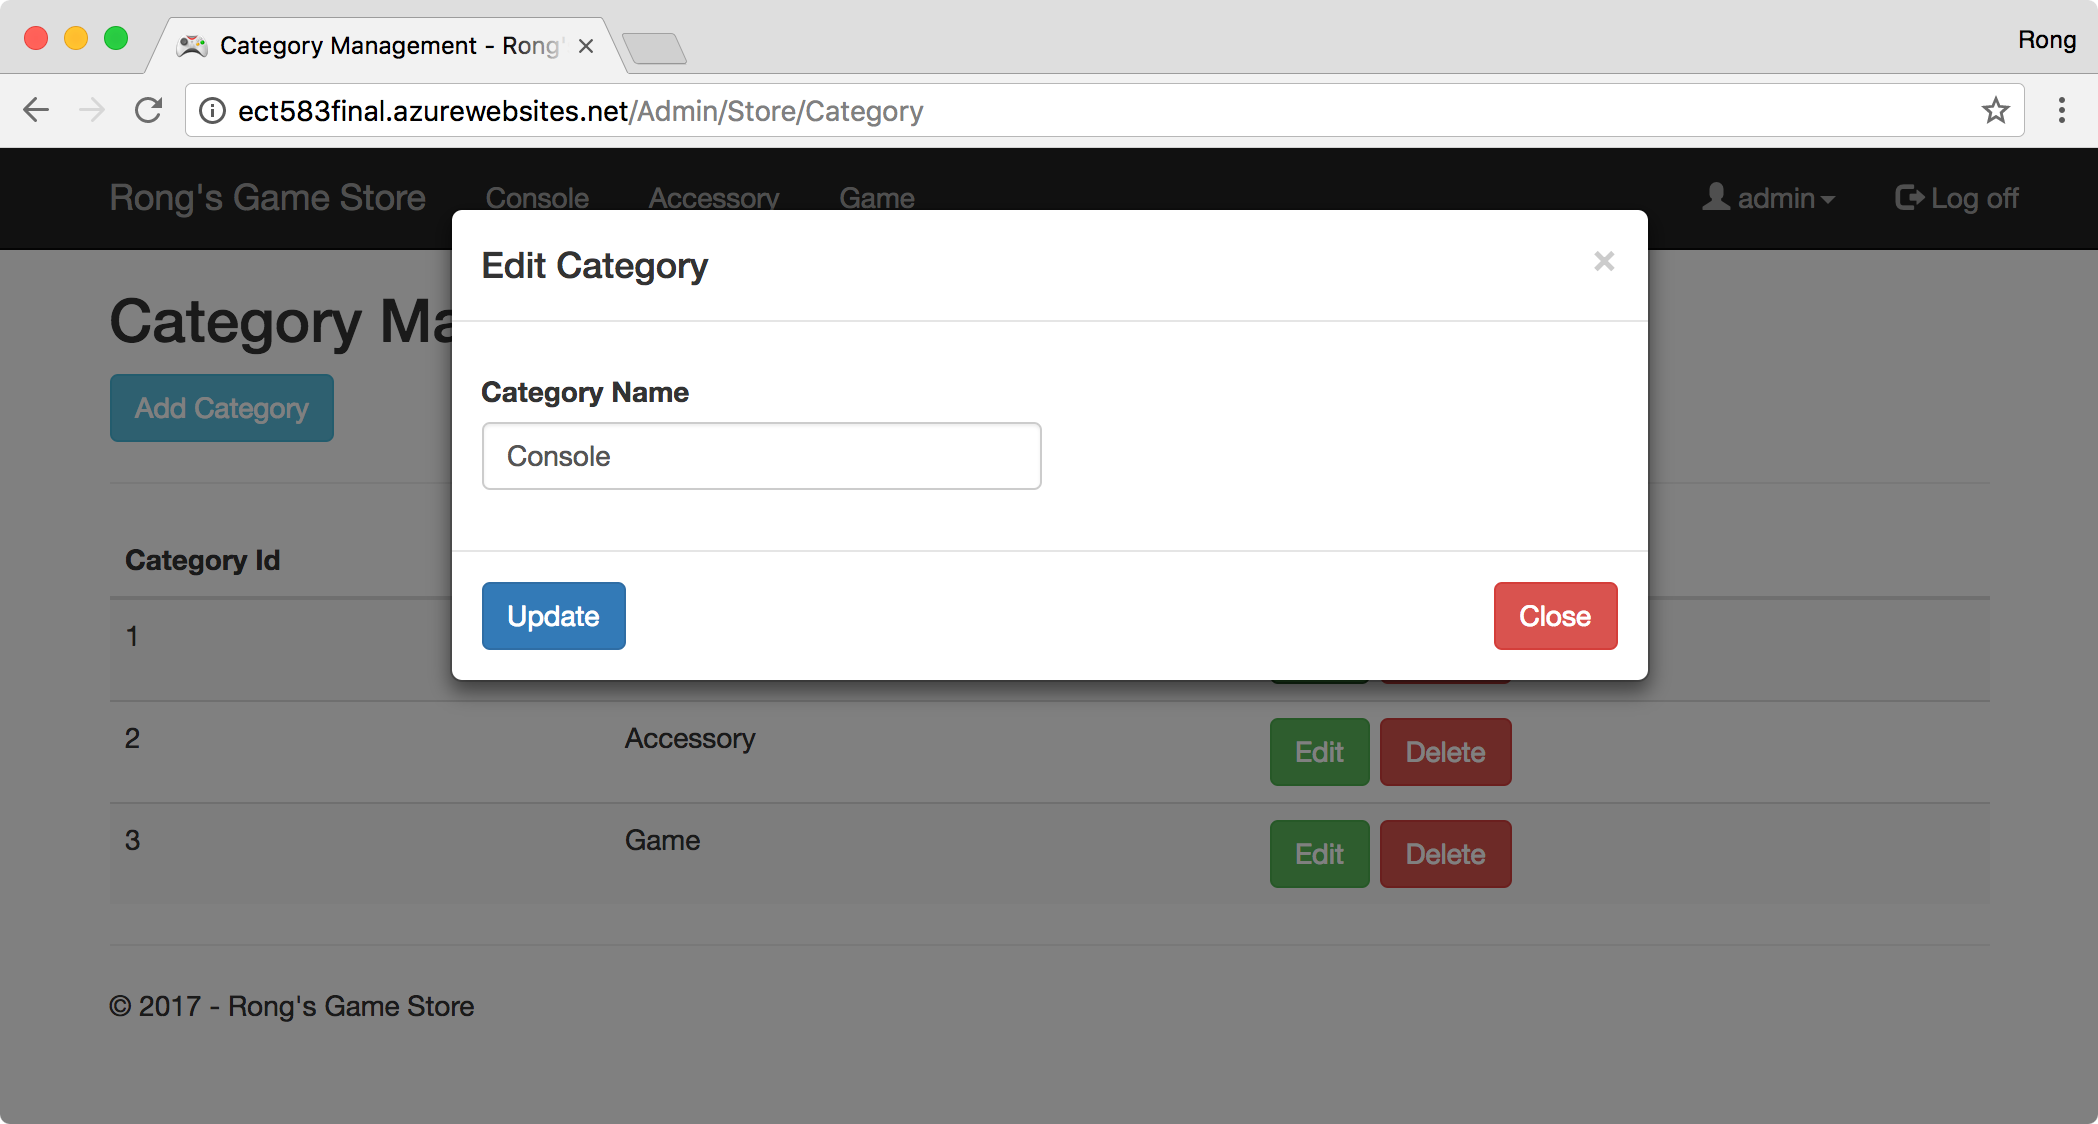Click category id 3 cell
Image resolution: width=2098 pixels, height=1124 pixels.
pyautogui.click(x=132, y=841)
